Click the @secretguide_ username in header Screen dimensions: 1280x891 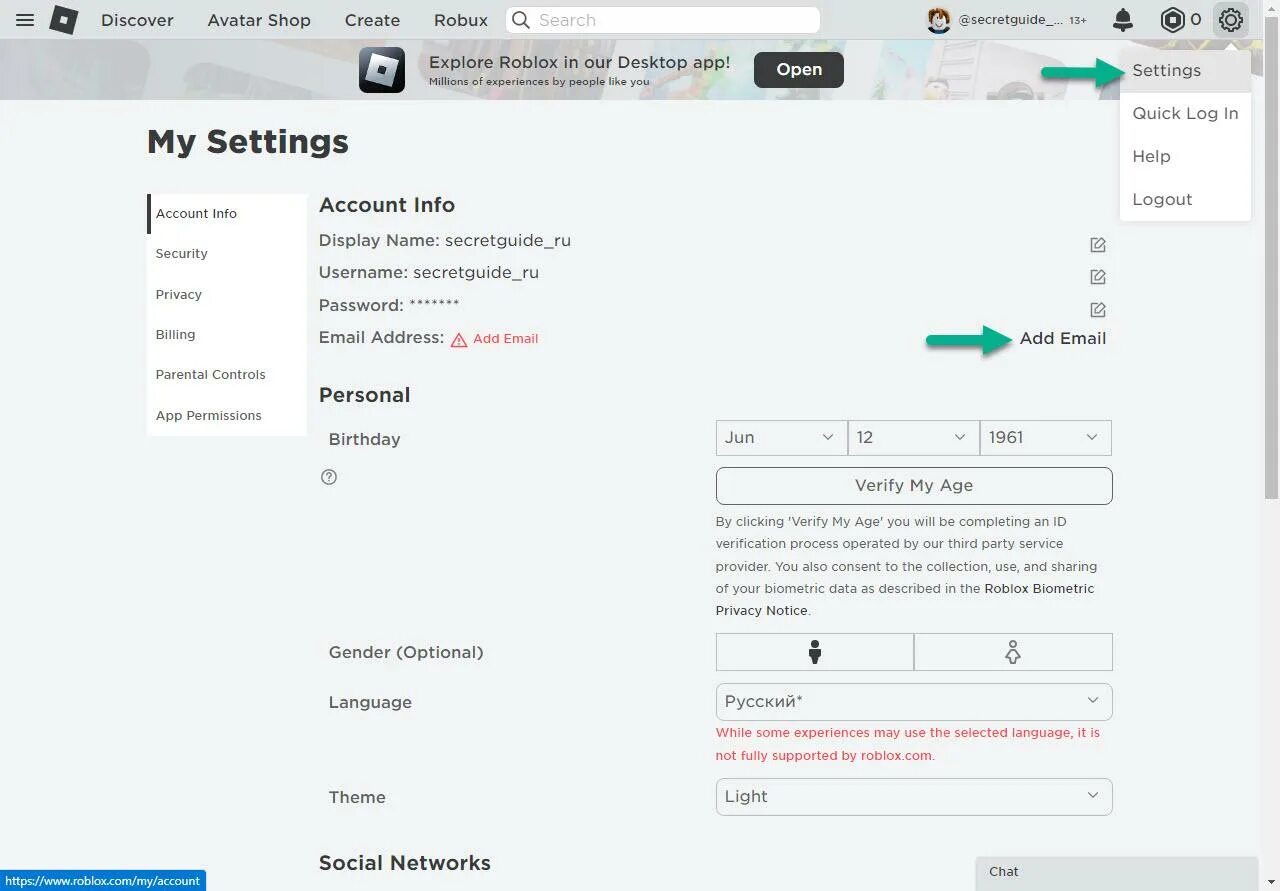point(1011,20)
